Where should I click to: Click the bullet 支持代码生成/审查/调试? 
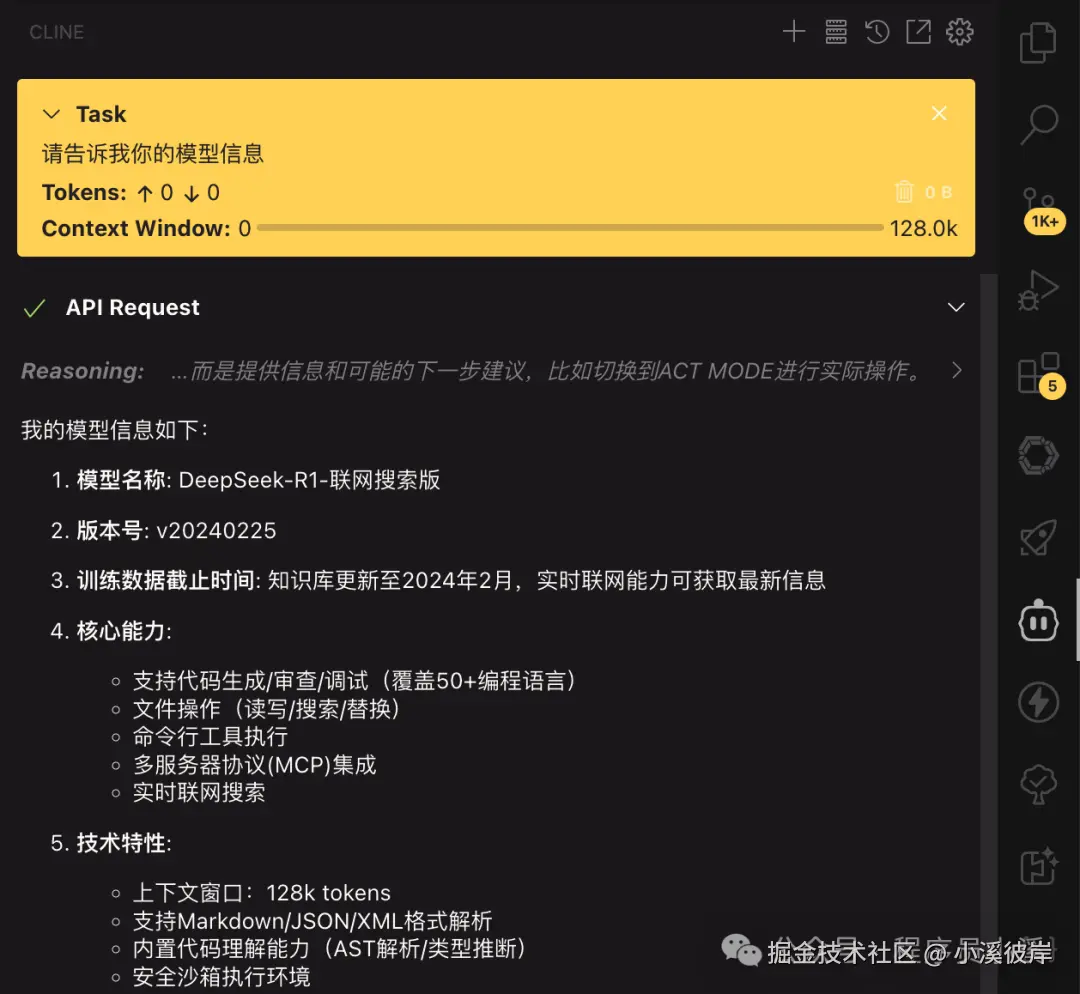click(356, 681)
